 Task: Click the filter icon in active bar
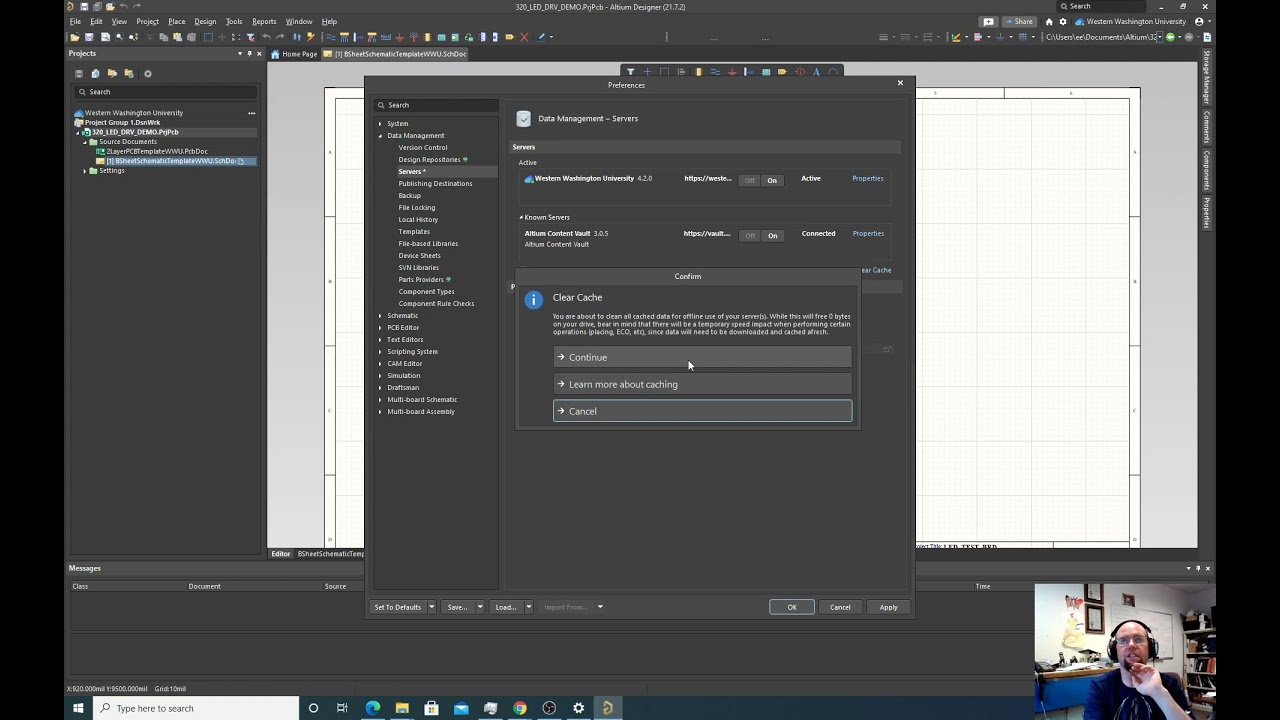point(630,72)
